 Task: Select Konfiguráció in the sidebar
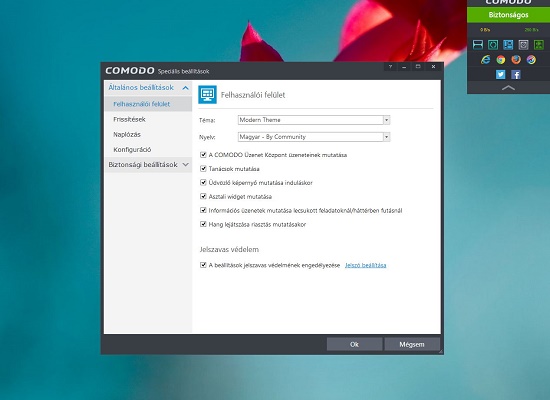(x=148, y=149)
